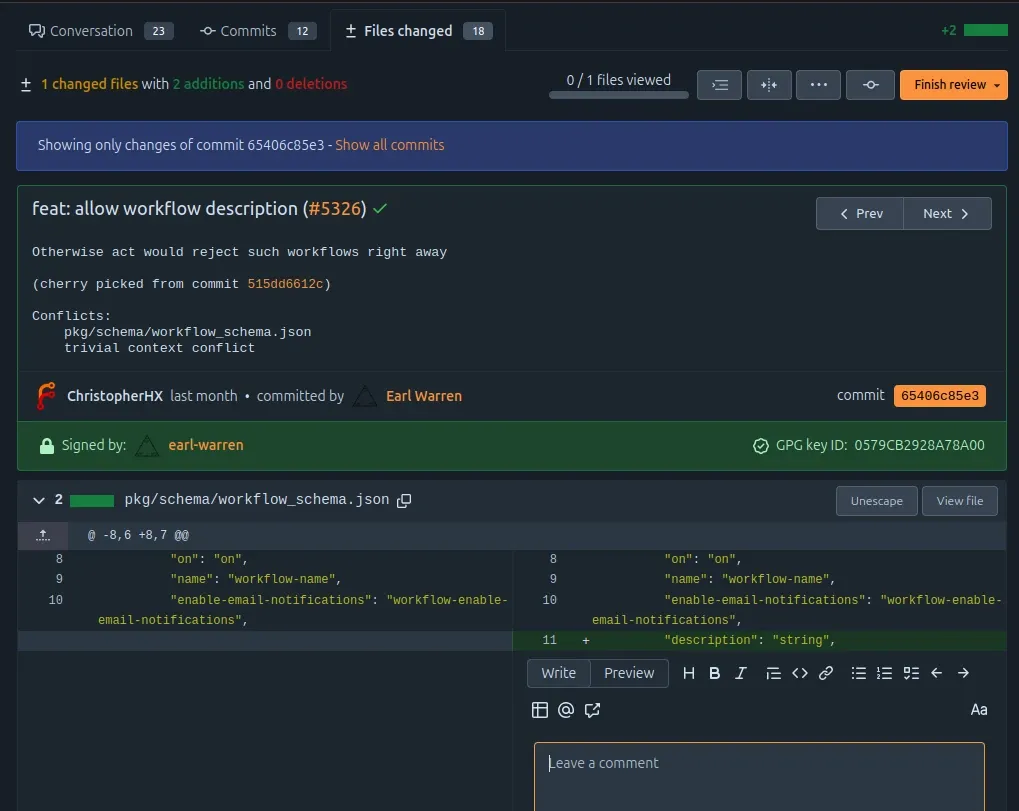Select the italic formatting icon
The width and height of the screenshot is (1019, 811).
tap(740, 673)
